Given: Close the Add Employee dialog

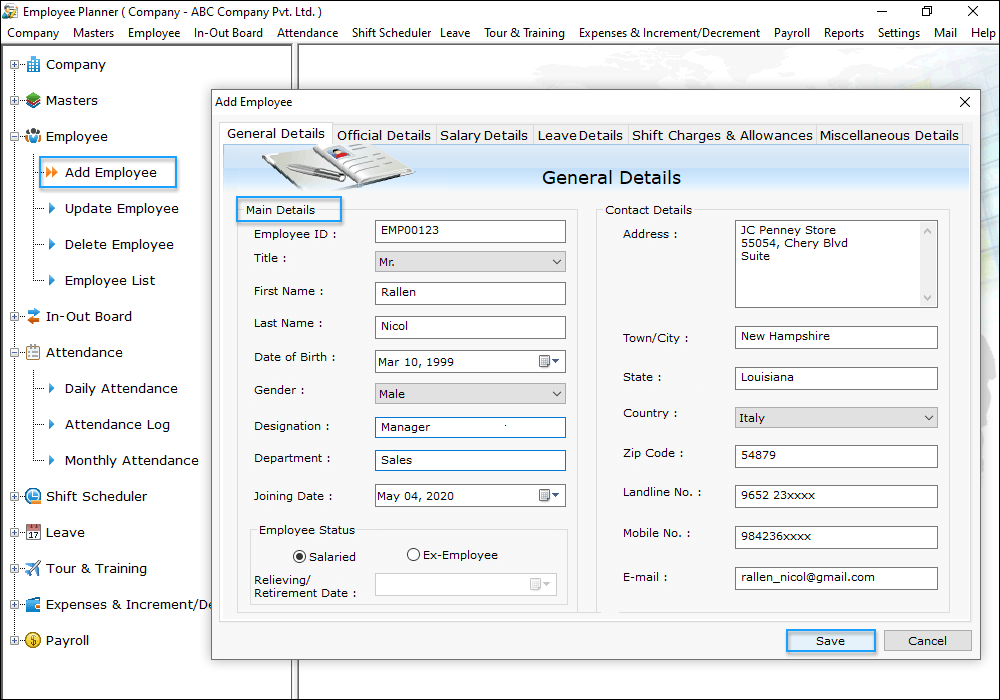Looking at the screenshot, I should (x=965, y=102).
